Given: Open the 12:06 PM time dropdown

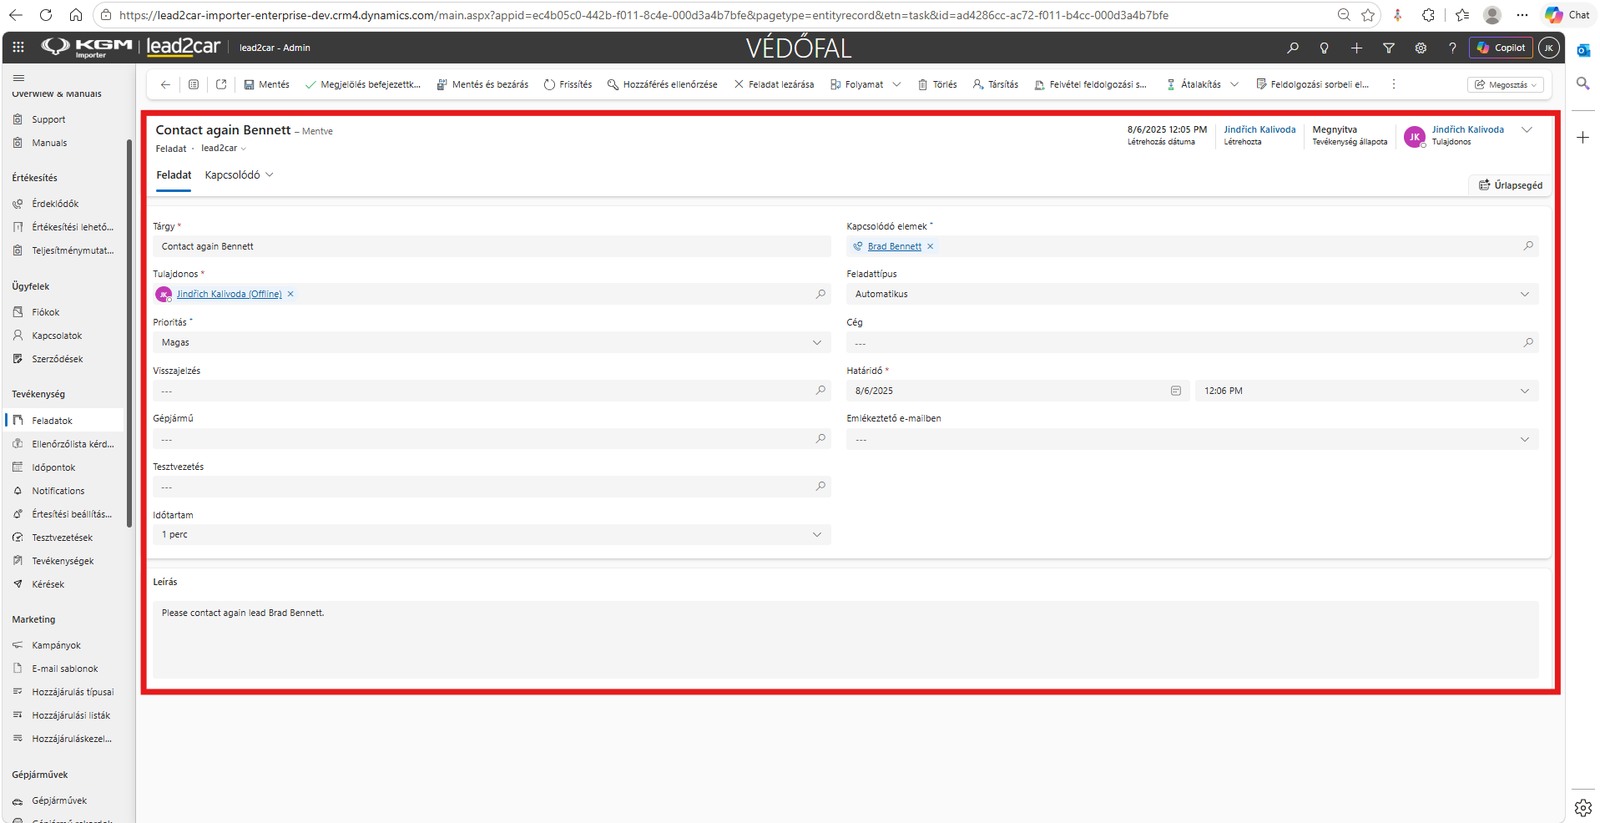Looking at the screenshot, I should point(1525,391).
